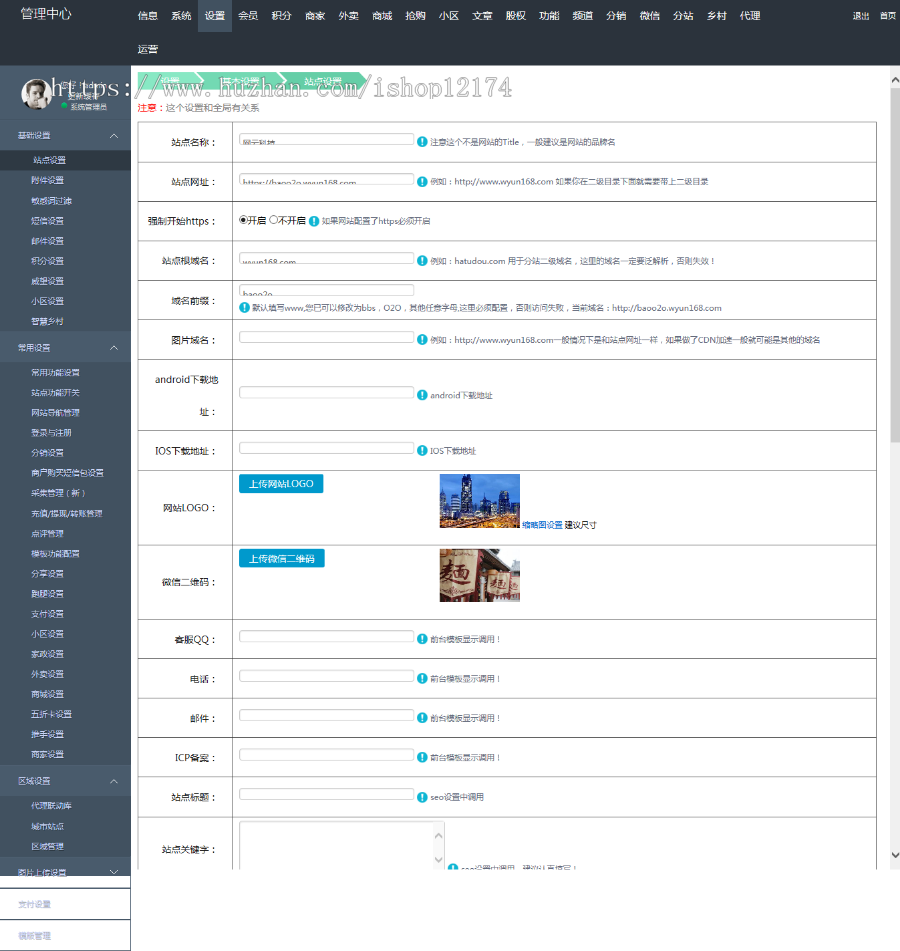Open the 会员 top menu

tap(248, 16)
